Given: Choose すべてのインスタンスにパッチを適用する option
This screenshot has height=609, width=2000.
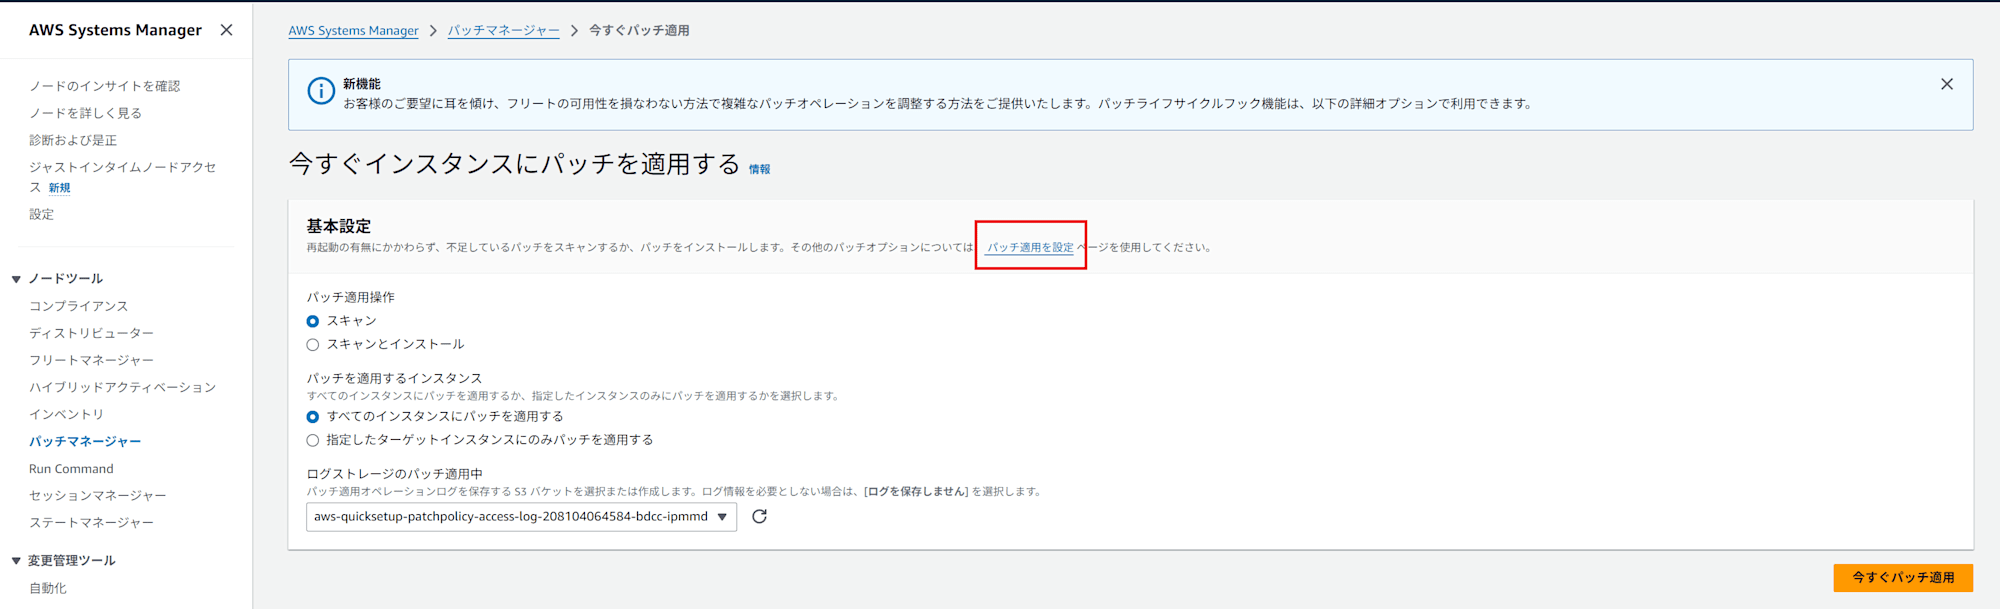Looking at the screenshot, I should [313, 416].
